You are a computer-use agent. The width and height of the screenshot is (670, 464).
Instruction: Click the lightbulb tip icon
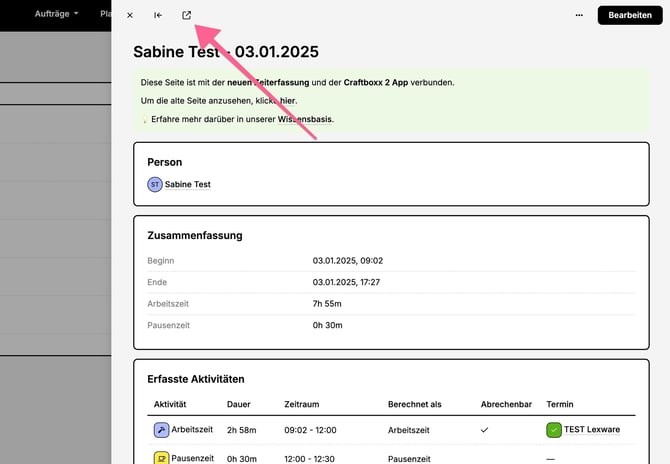click(144, 120)
